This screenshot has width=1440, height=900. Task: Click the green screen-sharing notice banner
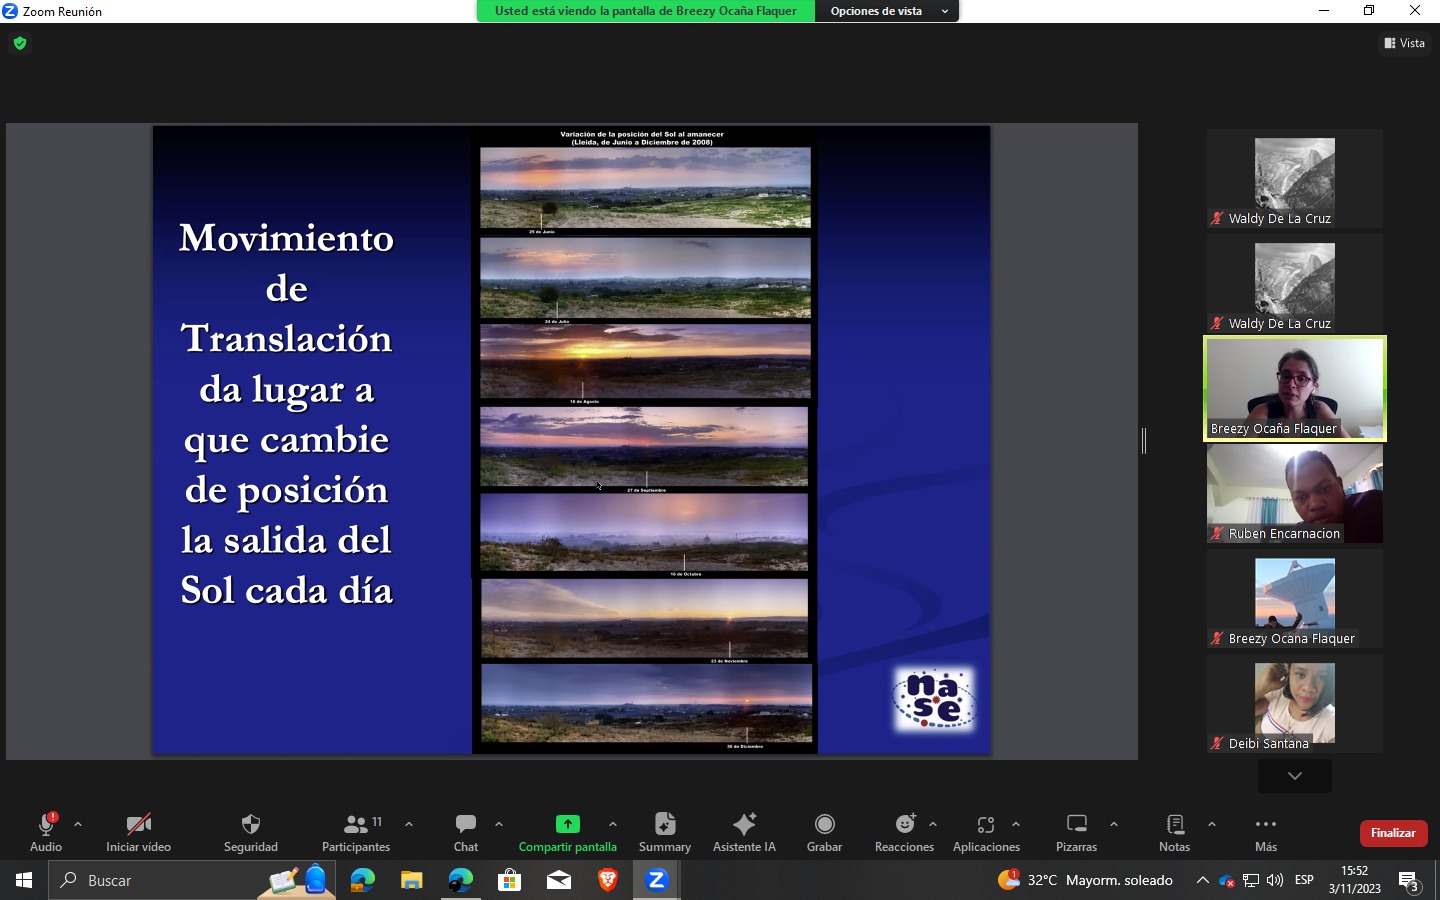point(646,11)
